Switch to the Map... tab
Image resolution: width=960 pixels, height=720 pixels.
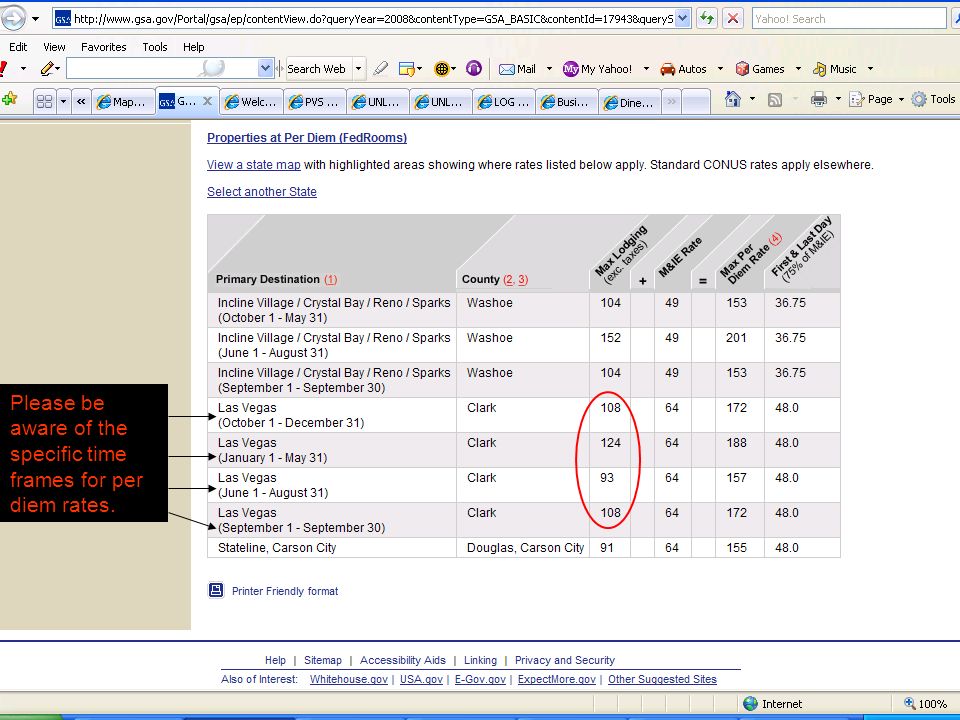tap(122, 102)
